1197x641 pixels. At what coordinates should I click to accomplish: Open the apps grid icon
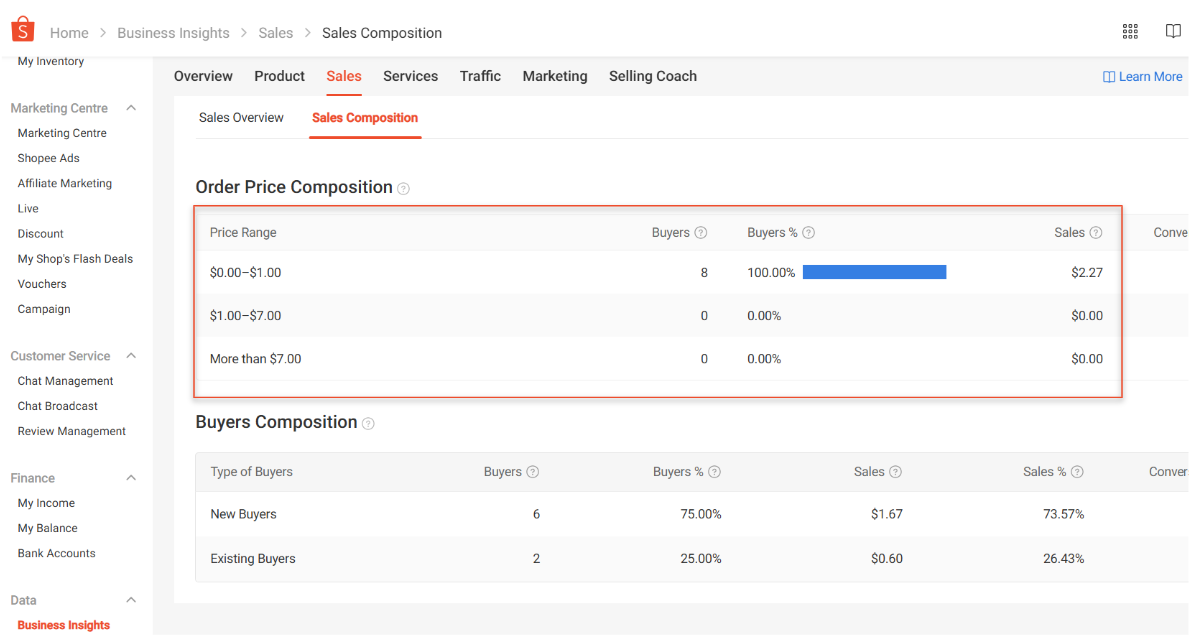pos(1130,32)
